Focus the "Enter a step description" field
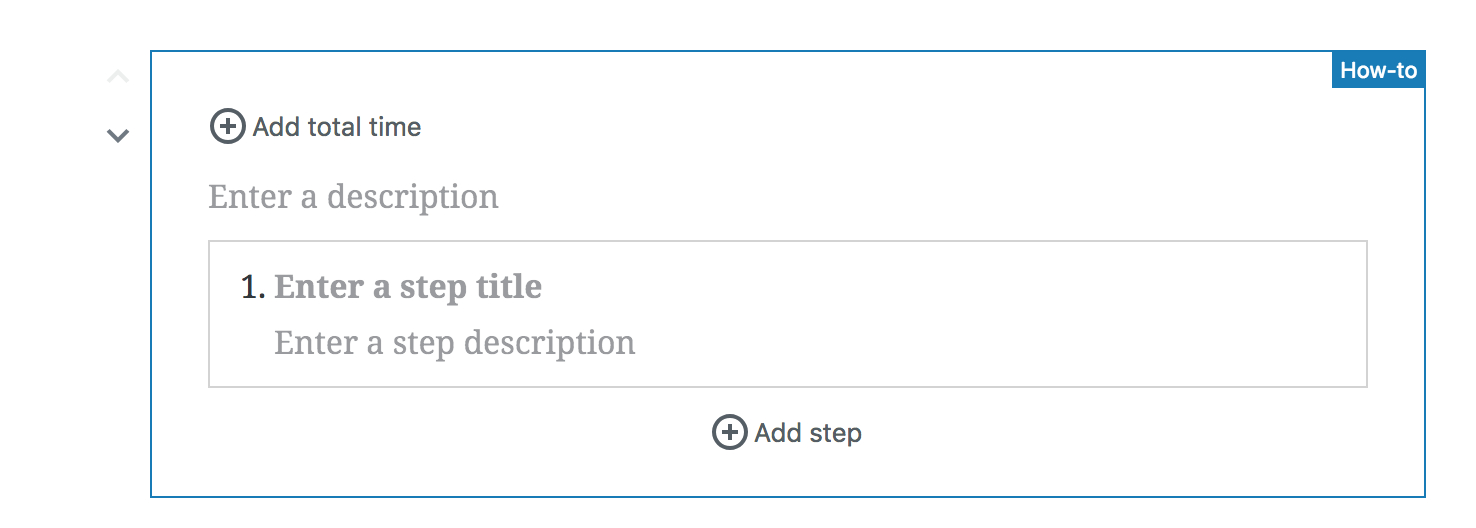The image size is (1476, 528). [454, 344]
